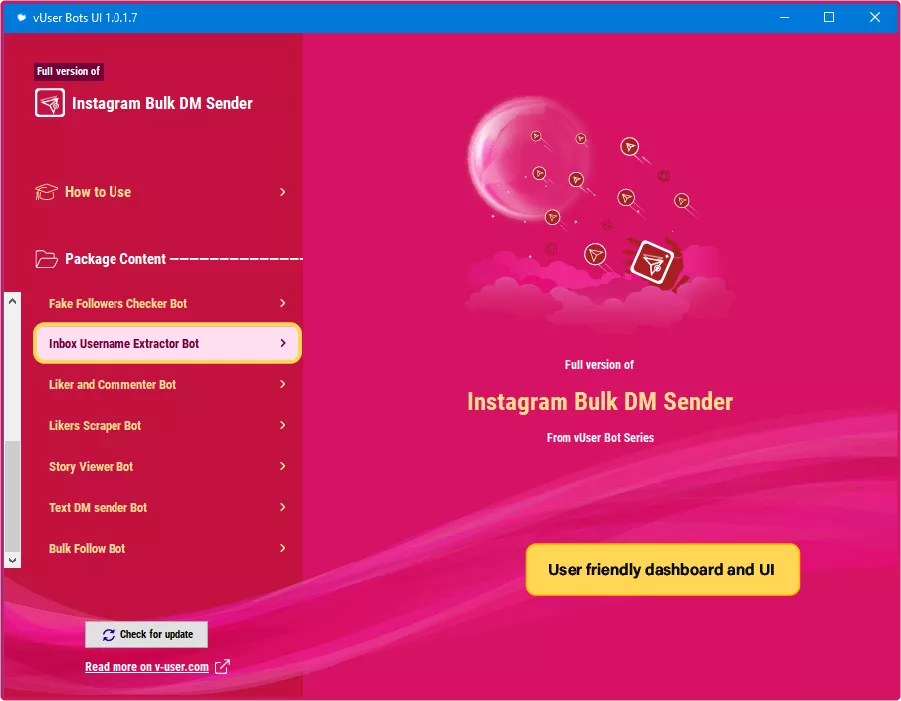Click User friendly dashboard and UI button
901x701 pixels.
(x=663, y=569)
